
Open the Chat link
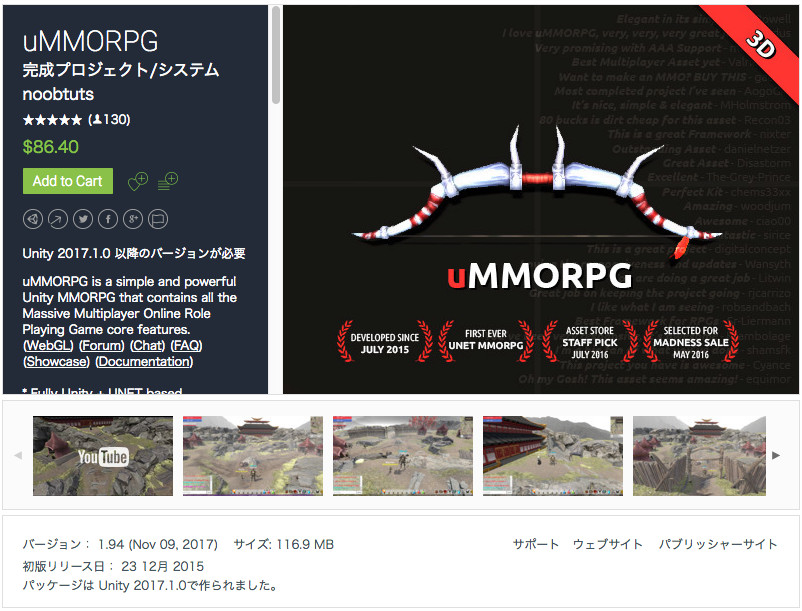(x=148, y=346)
